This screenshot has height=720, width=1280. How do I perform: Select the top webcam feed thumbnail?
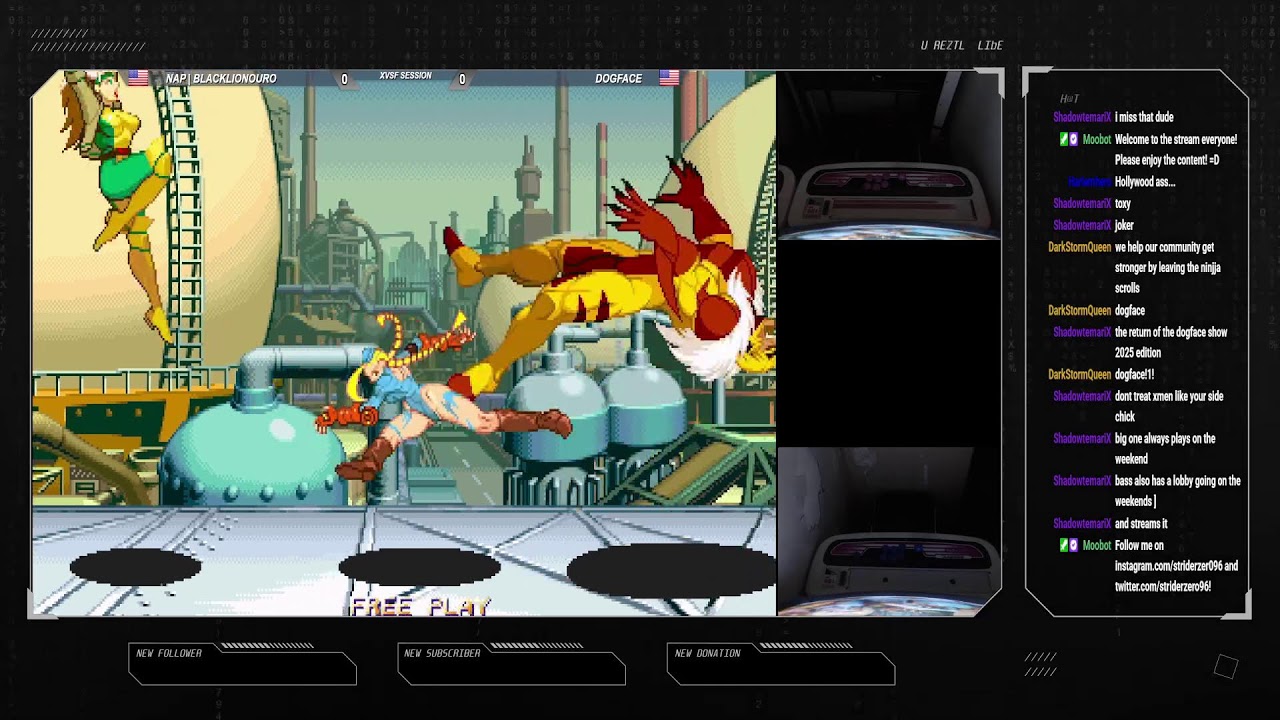[889, 155]
